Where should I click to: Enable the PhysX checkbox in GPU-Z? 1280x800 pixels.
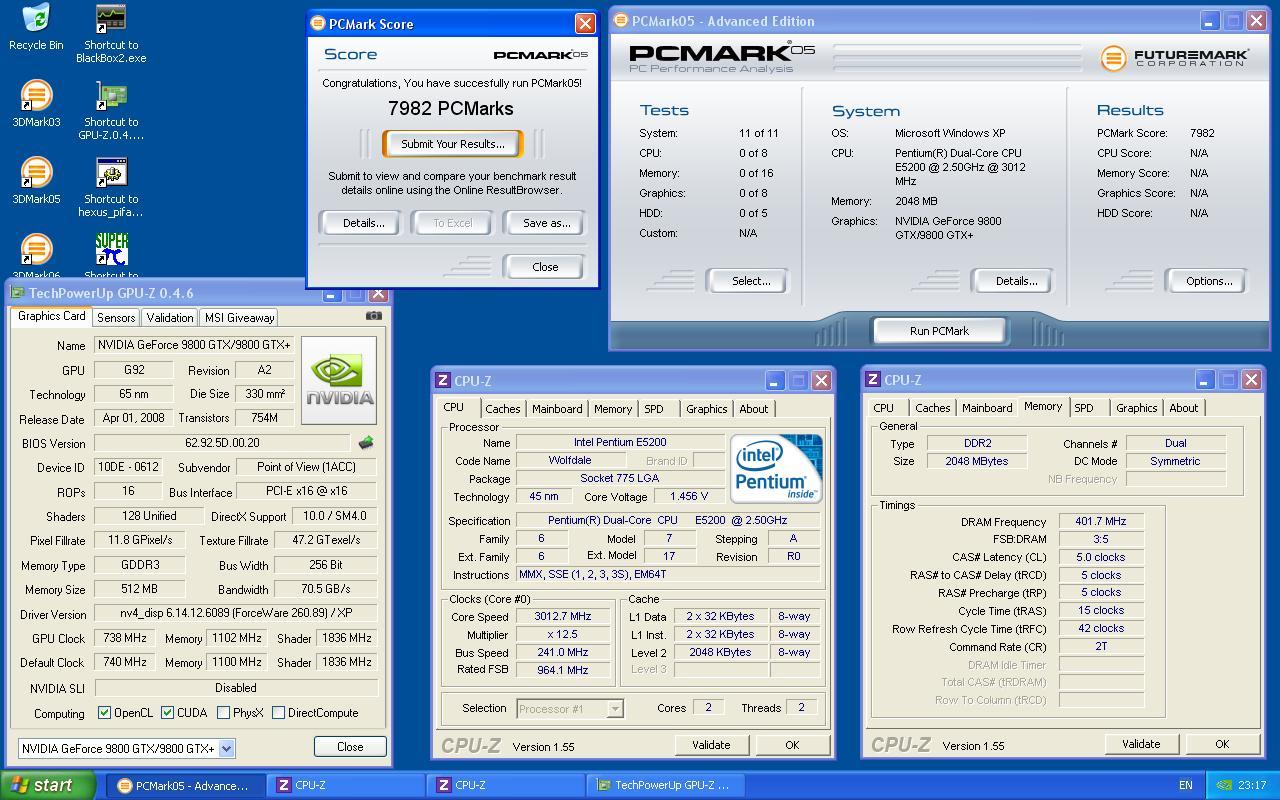tap(223, 713)
